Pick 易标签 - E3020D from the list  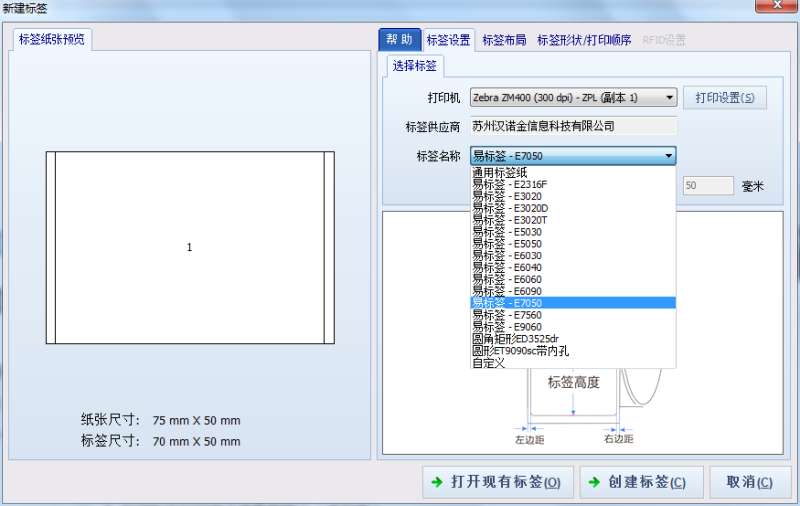click(510, 208)
